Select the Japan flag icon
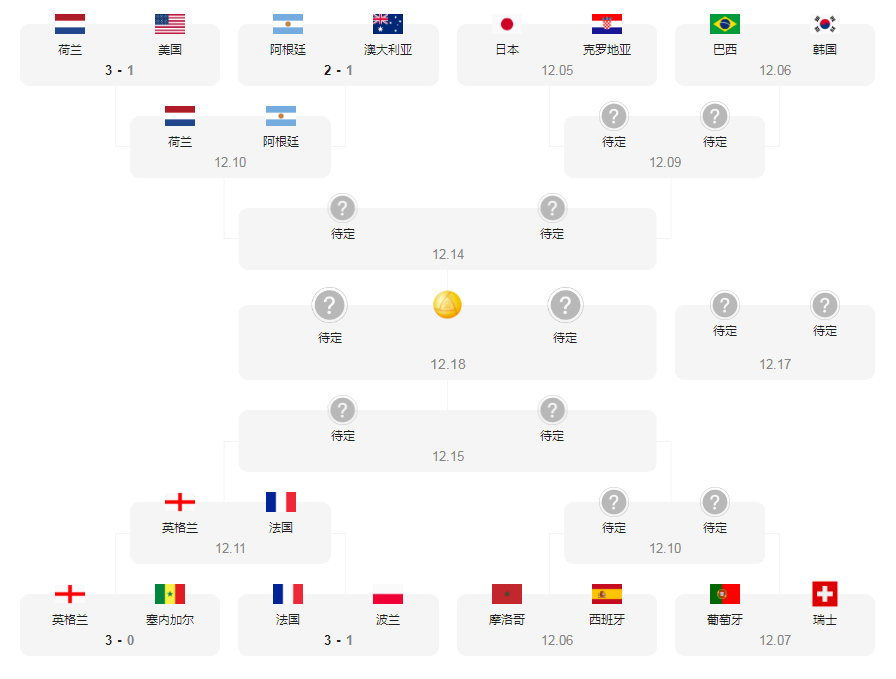This screenshot has width=896, height=679. [507, 25]
